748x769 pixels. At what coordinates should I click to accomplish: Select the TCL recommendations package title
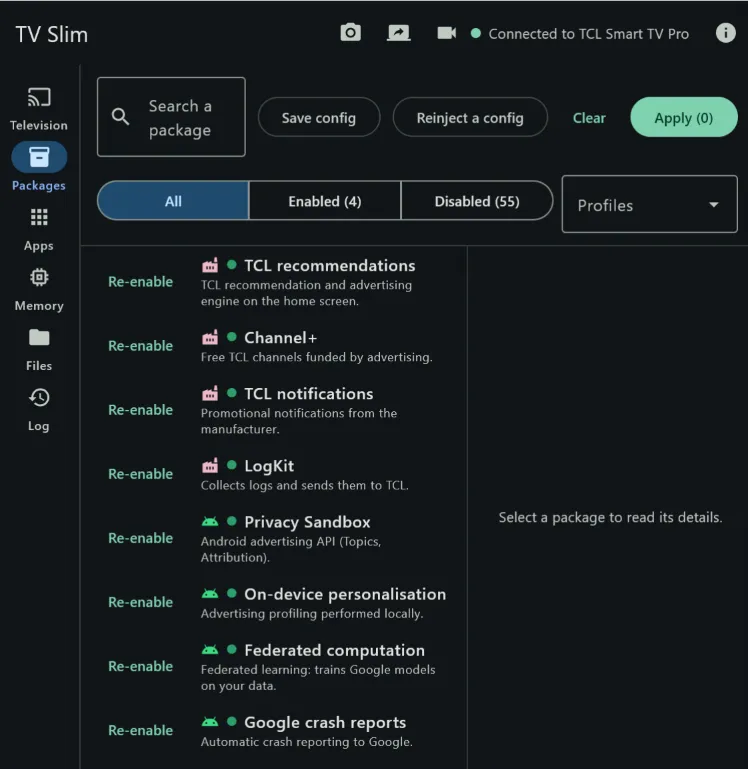(x=330, y=265)
